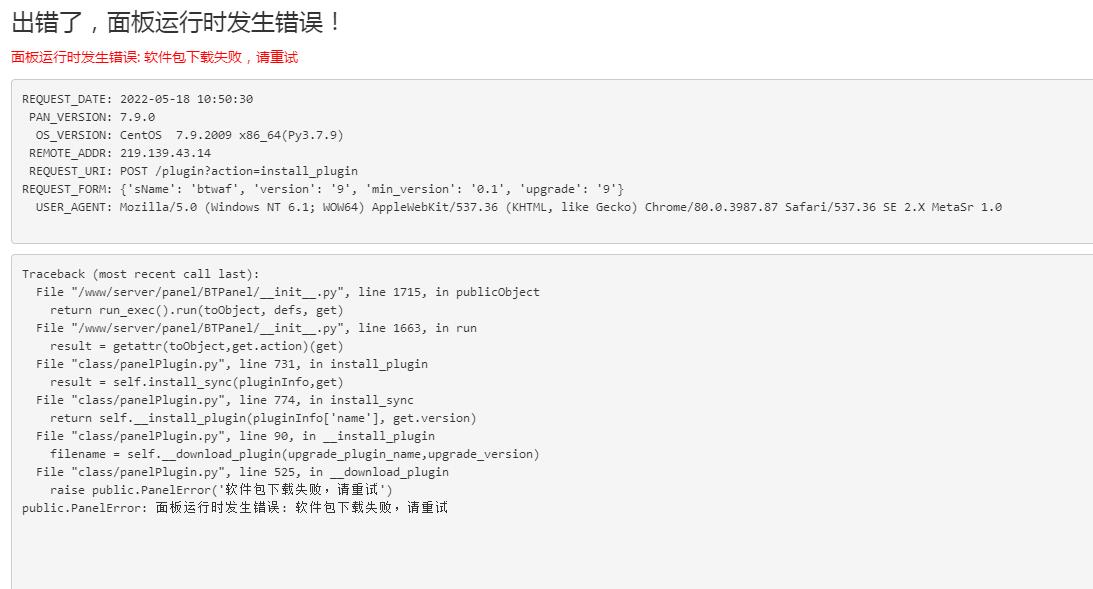Click the line 1715 in publicObject entry
1093x589 pixels.
[288, 292]
